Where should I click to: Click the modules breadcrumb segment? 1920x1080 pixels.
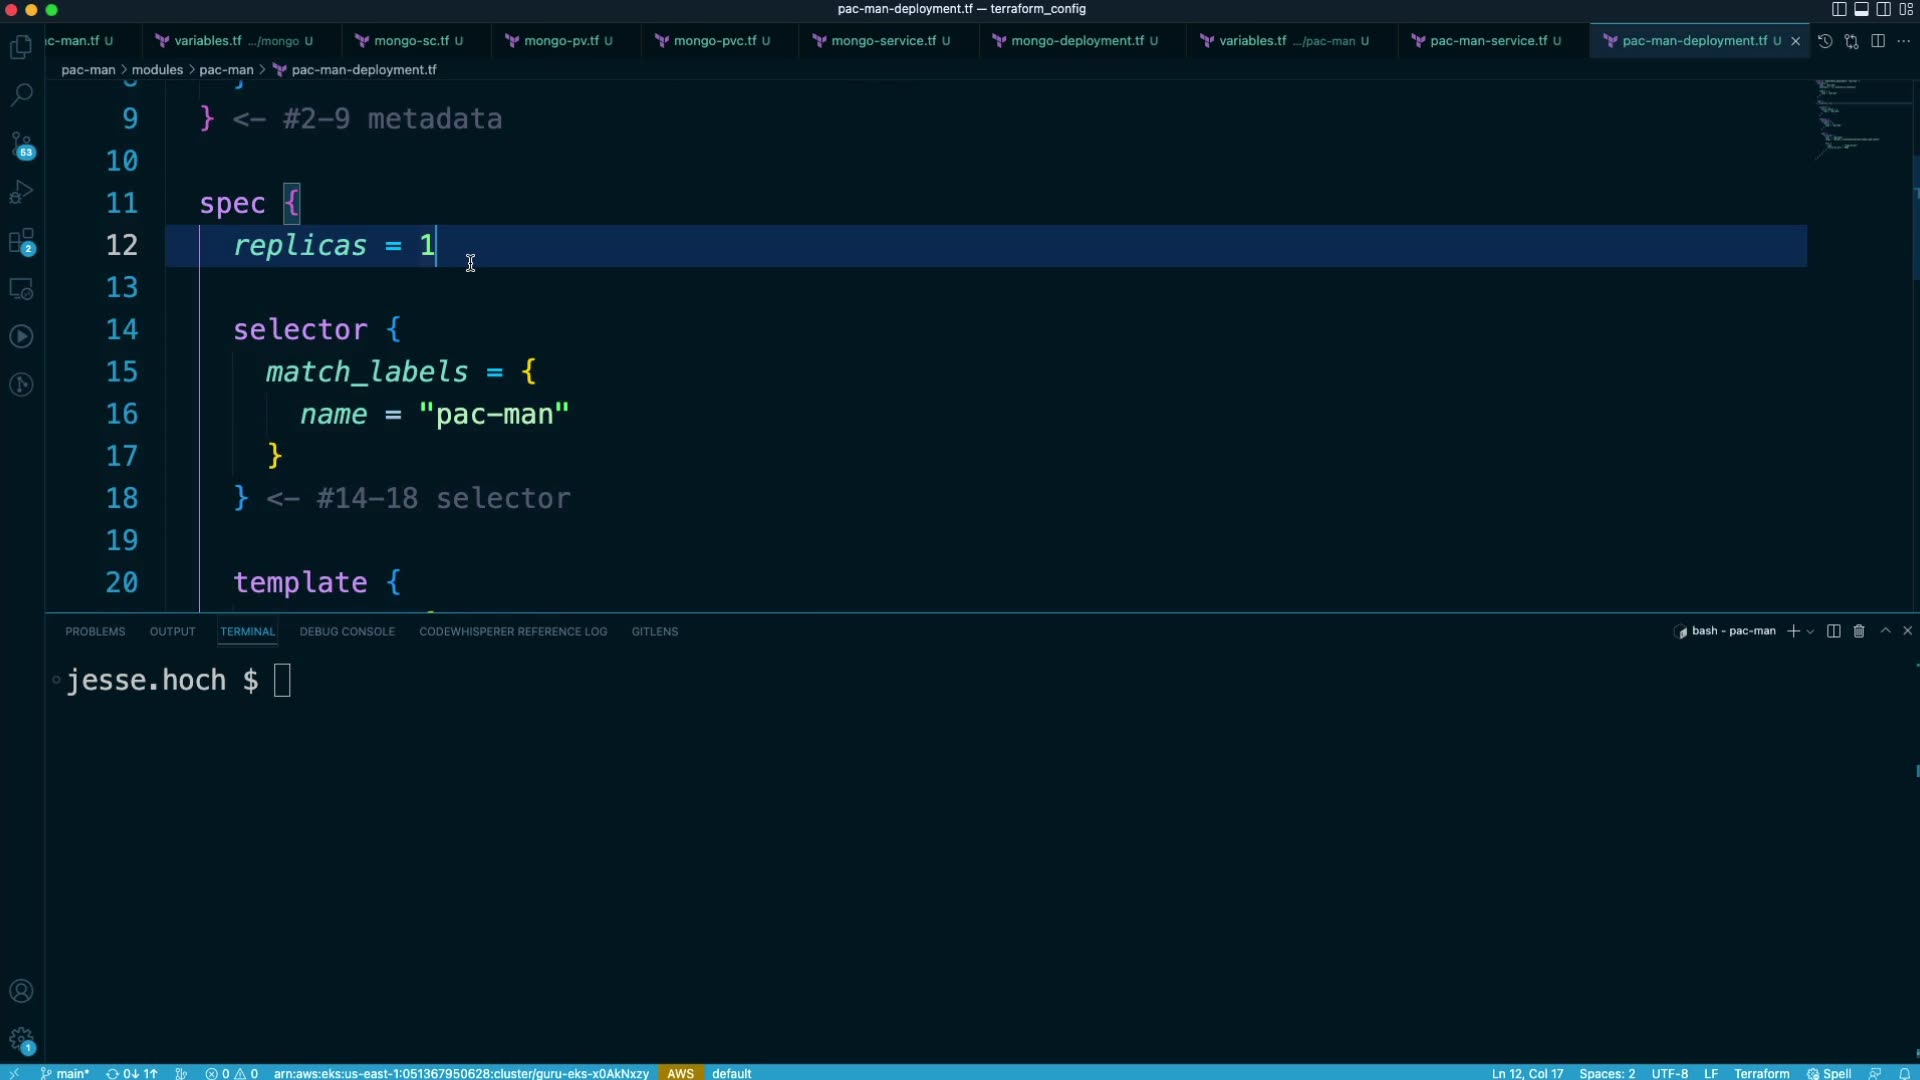[x=157, y=70]
